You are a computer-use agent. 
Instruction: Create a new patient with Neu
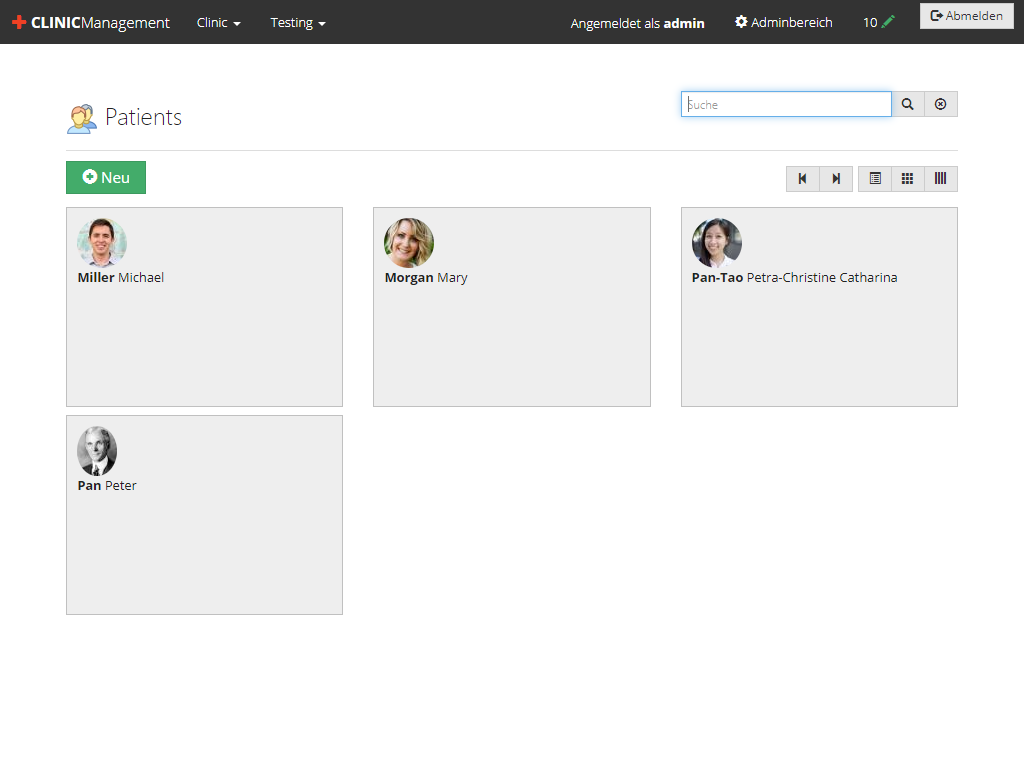coord(106,178)
